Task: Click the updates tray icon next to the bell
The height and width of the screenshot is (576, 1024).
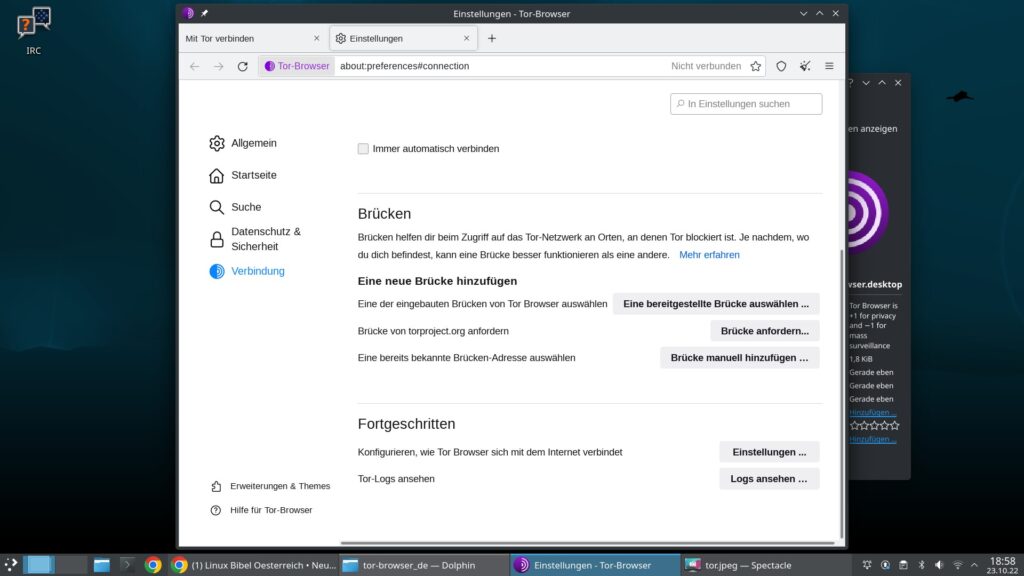Action: click(x=885, y=565)
